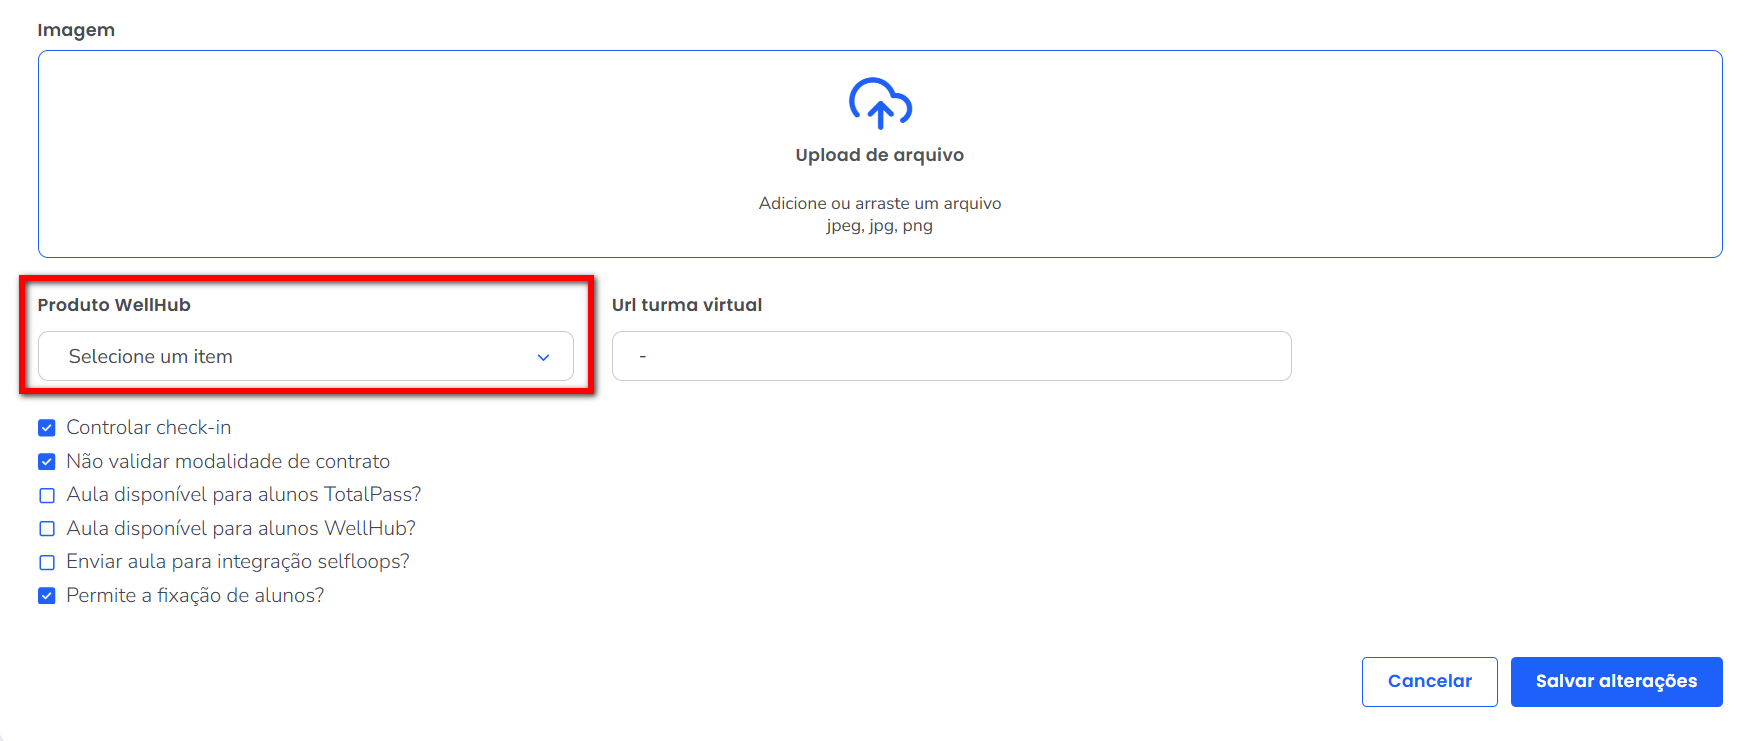Click the Url turma virtual input field
The image size is (1755, 741).
(951, 356)
